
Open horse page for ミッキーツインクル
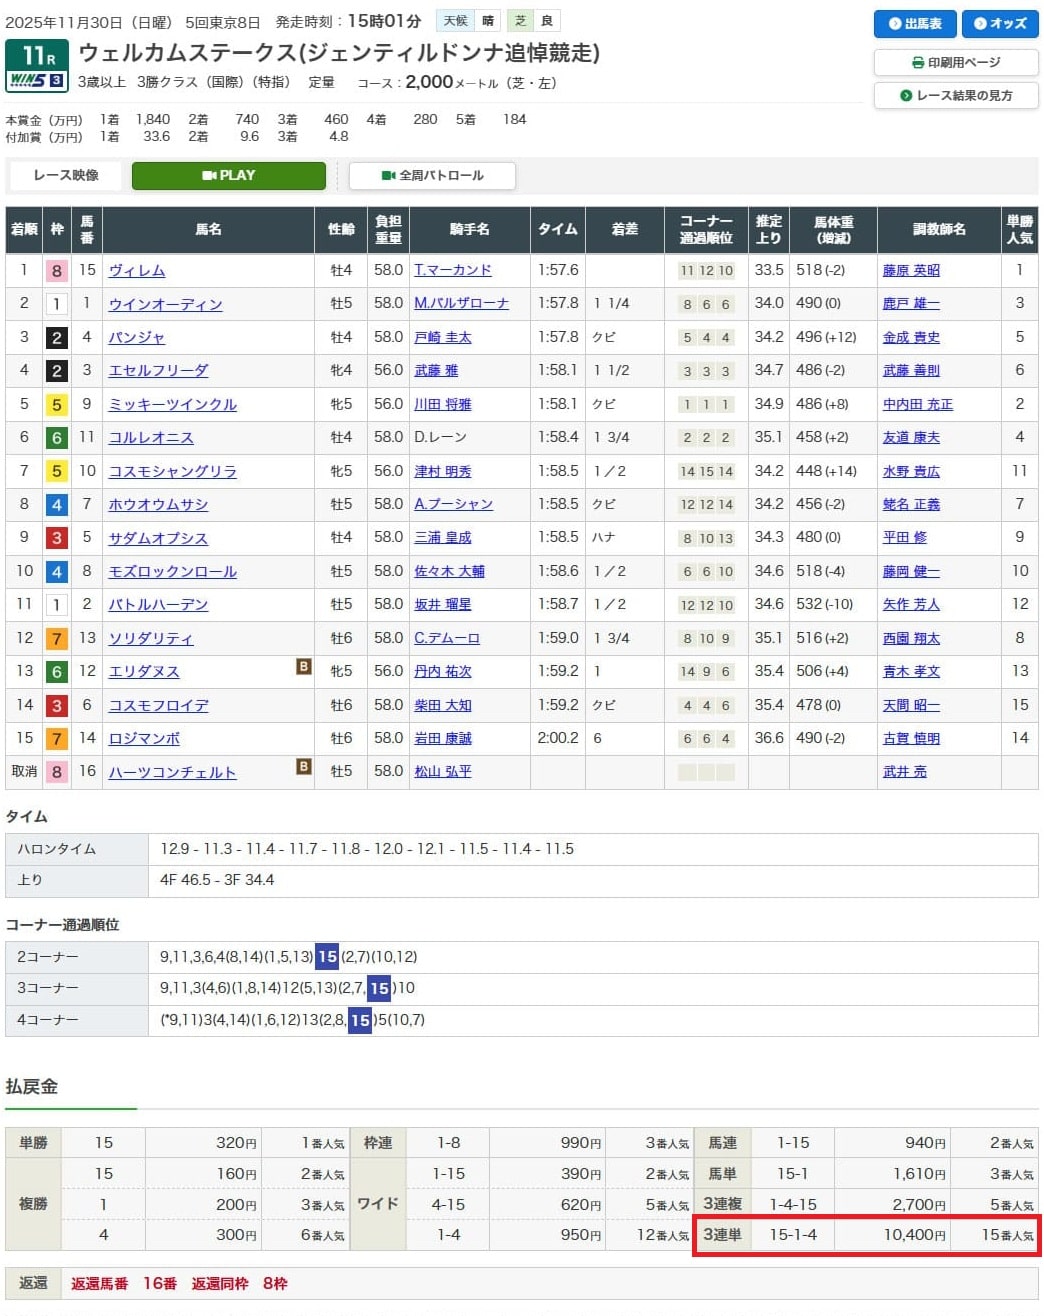[172, 405]
